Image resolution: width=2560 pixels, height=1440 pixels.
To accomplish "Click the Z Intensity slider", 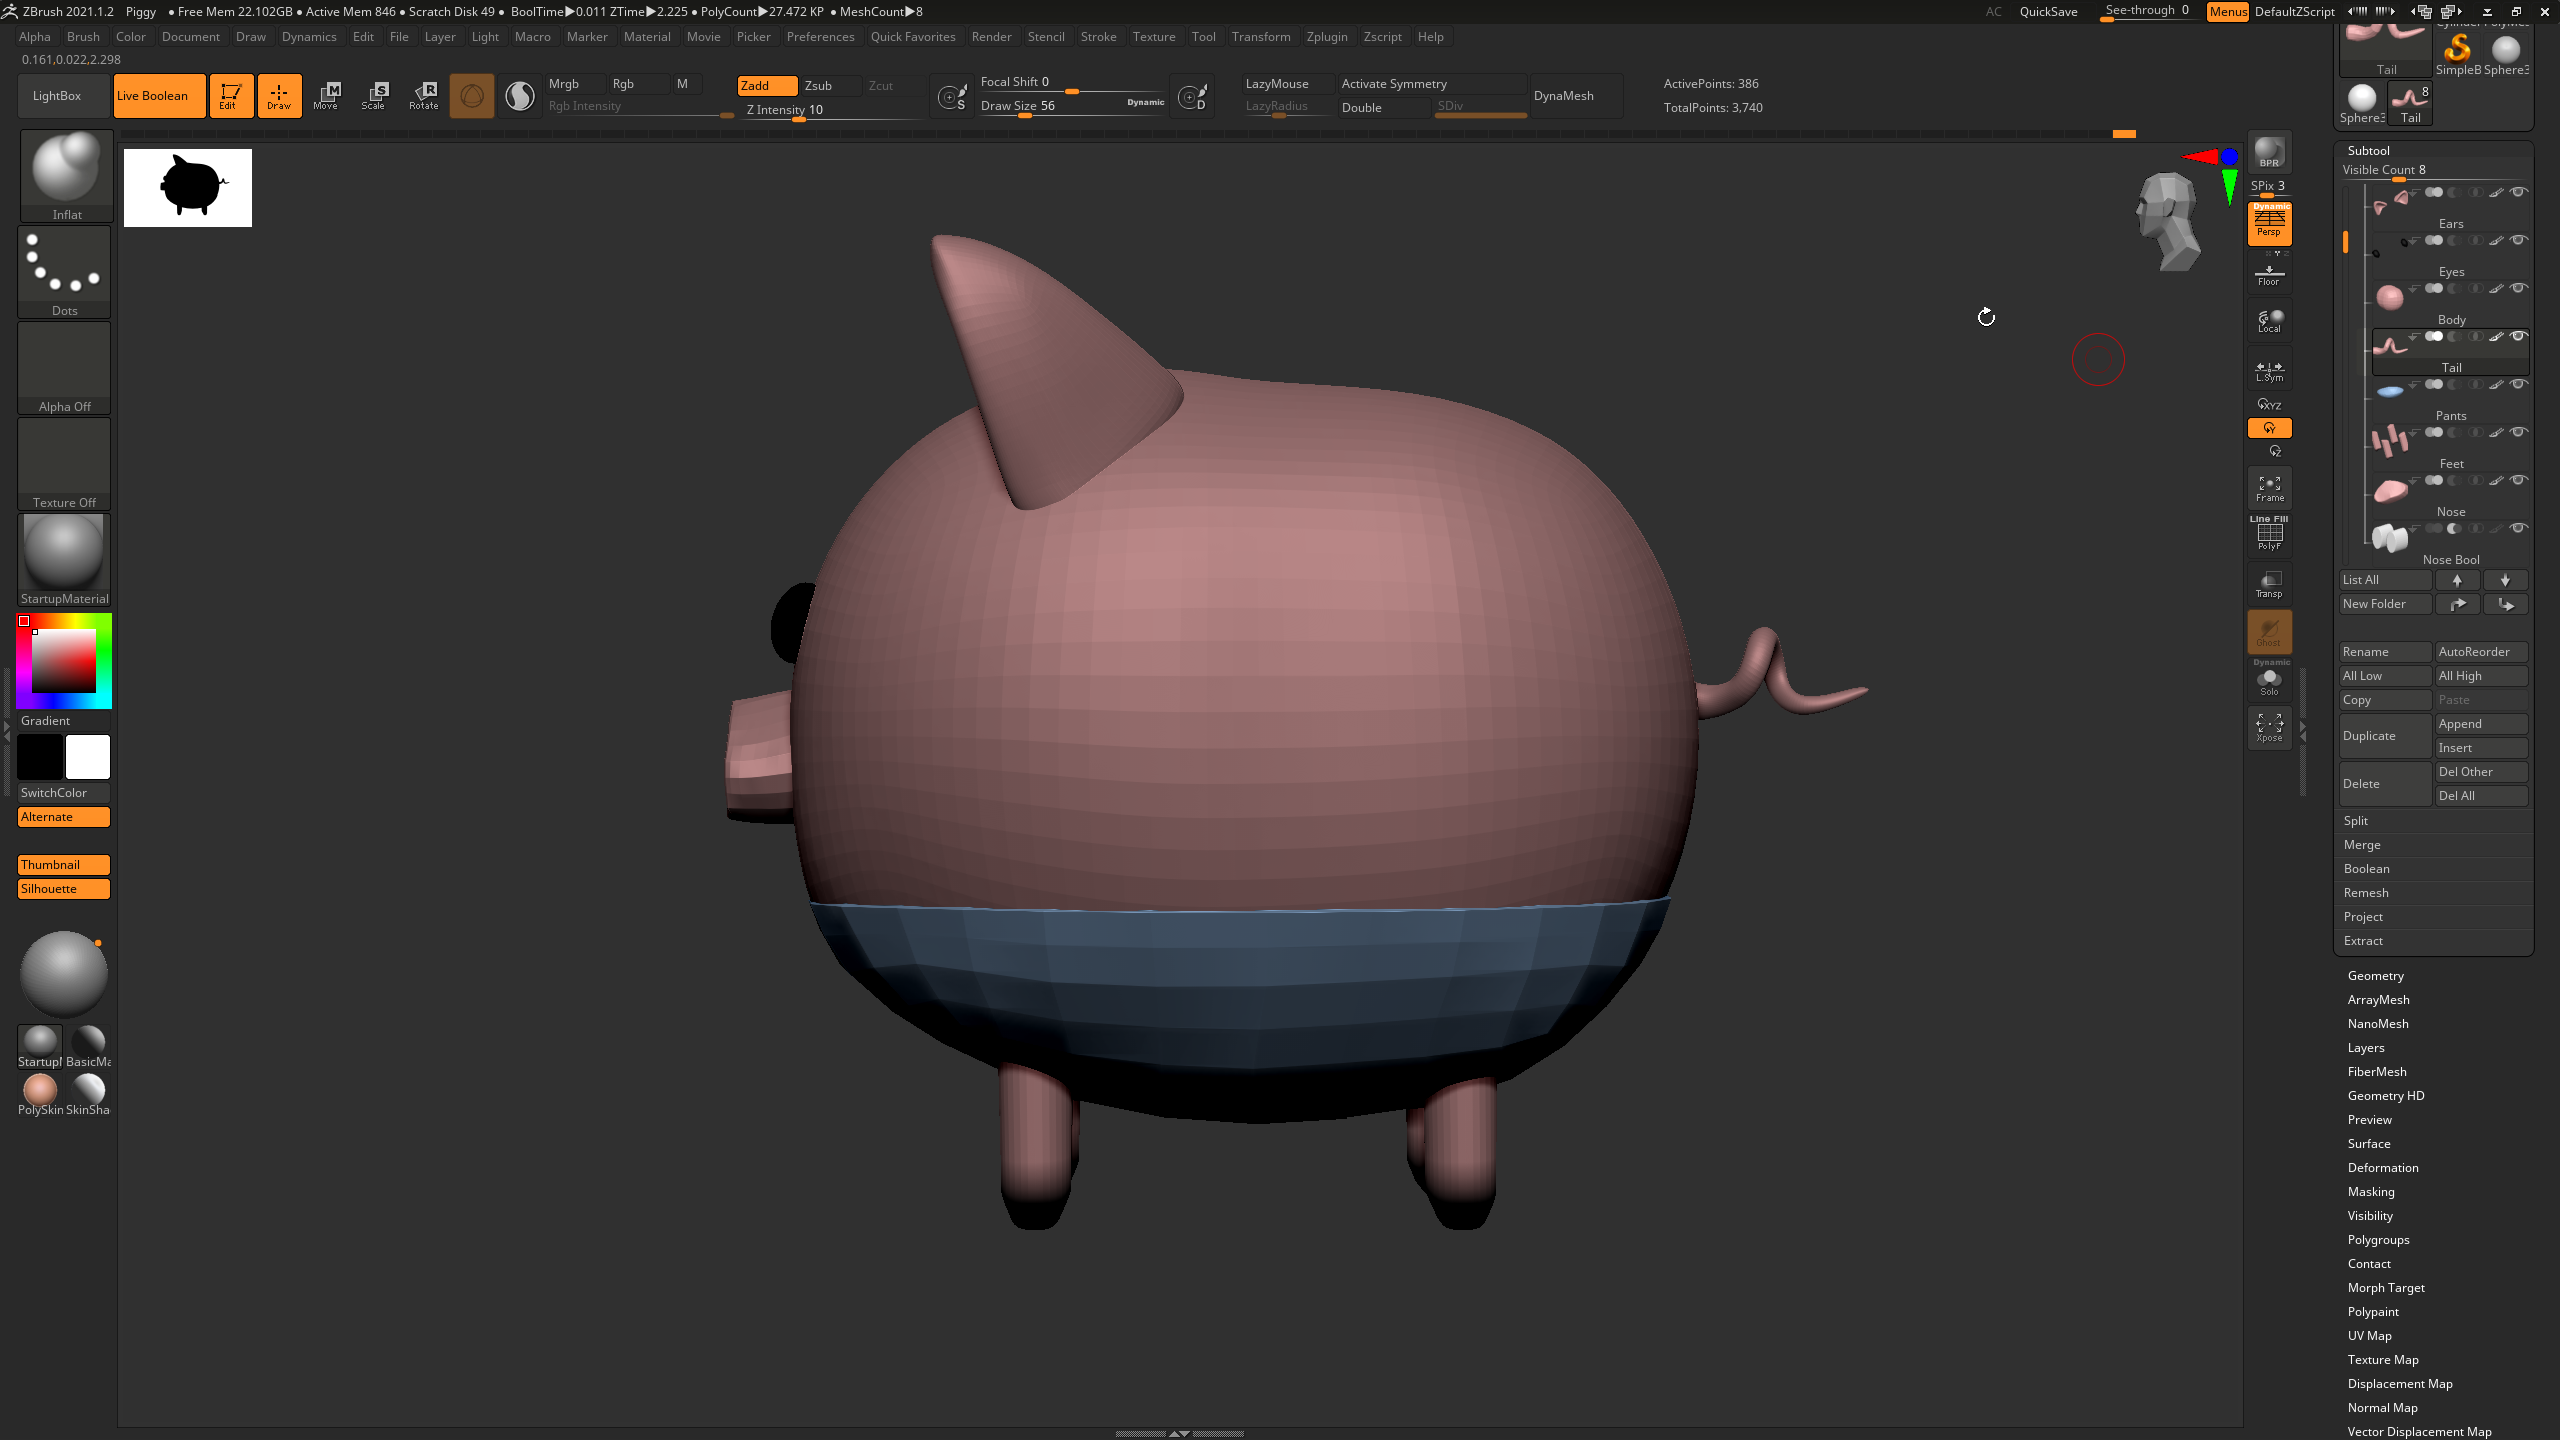I will tap(833, 110).
